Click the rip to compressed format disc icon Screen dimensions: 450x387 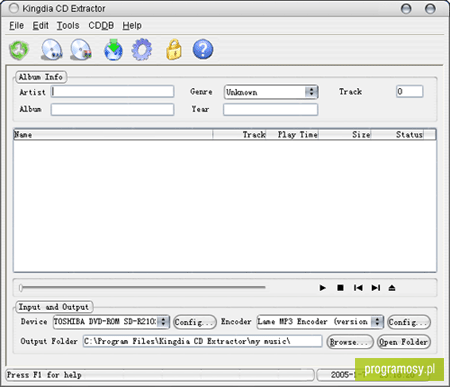(81, 50)
